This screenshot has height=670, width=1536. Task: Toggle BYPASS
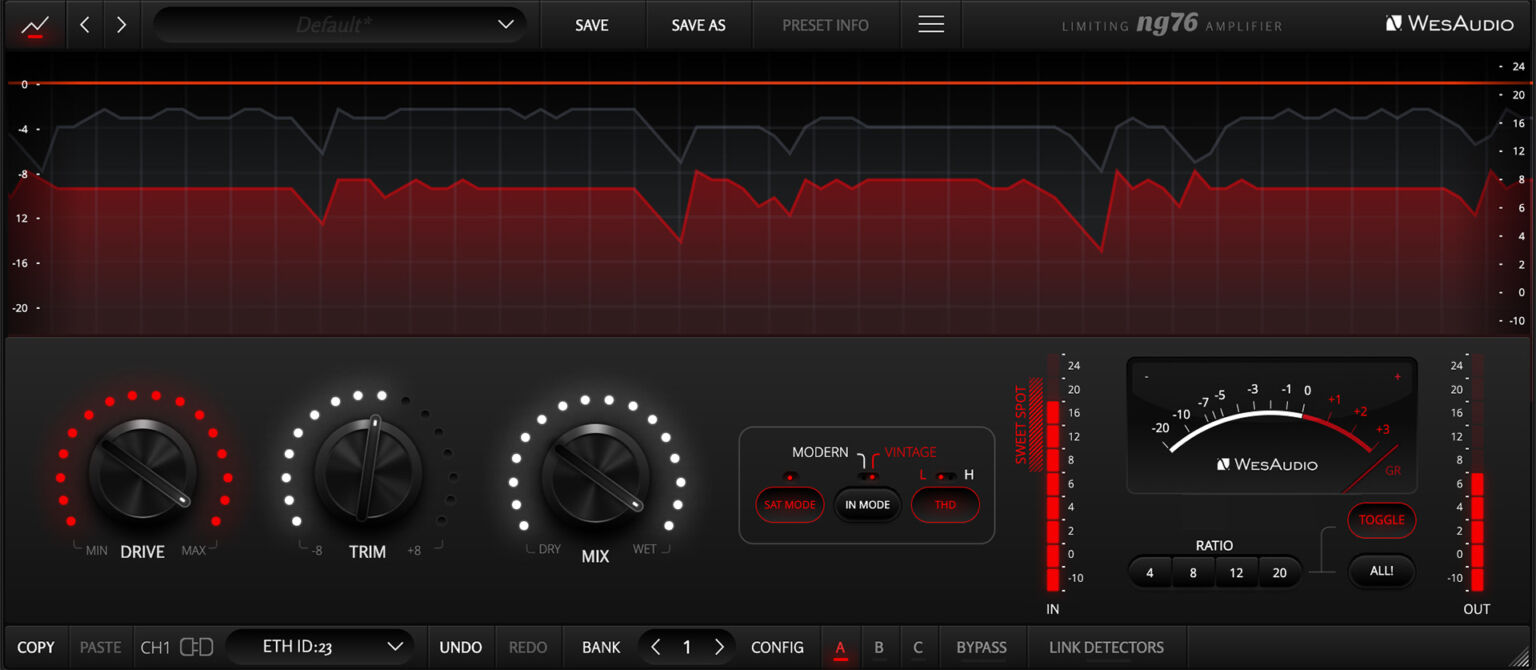(x=982, y=647)
